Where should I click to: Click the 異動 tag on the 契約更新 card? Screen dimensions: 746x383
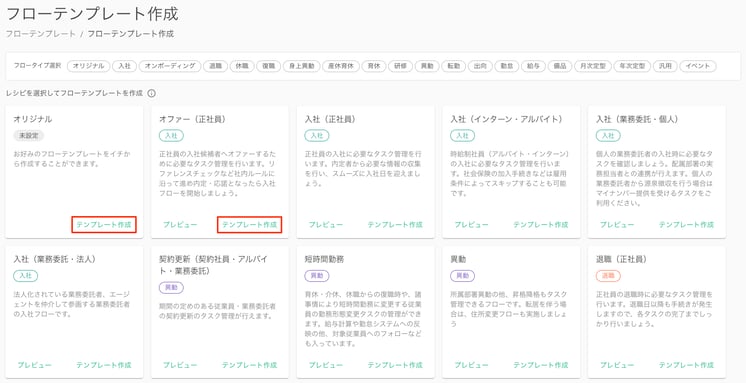coord(171,287)
